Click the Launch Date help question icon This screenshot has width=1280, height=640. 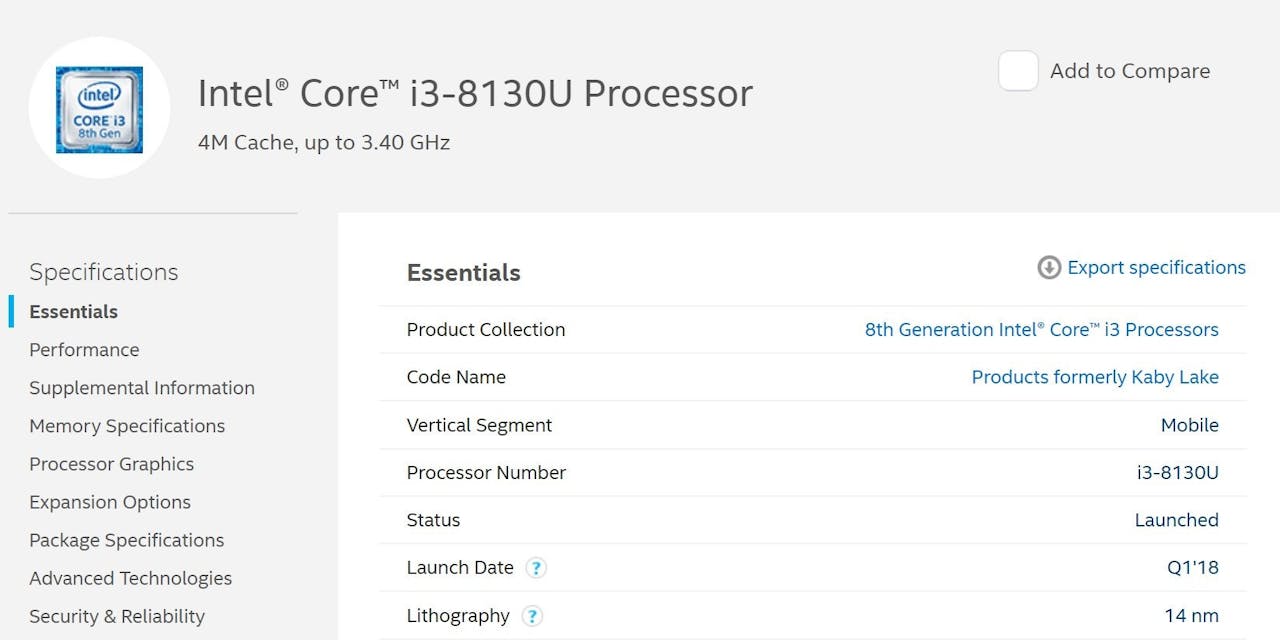point(536,568)
